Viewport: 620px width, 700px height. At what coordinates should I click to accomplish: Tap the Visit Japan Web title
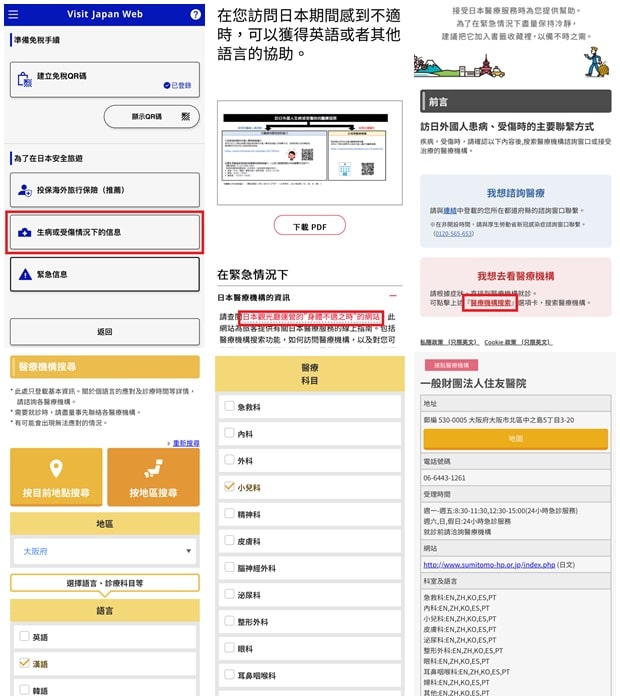[x=105, y=14]
